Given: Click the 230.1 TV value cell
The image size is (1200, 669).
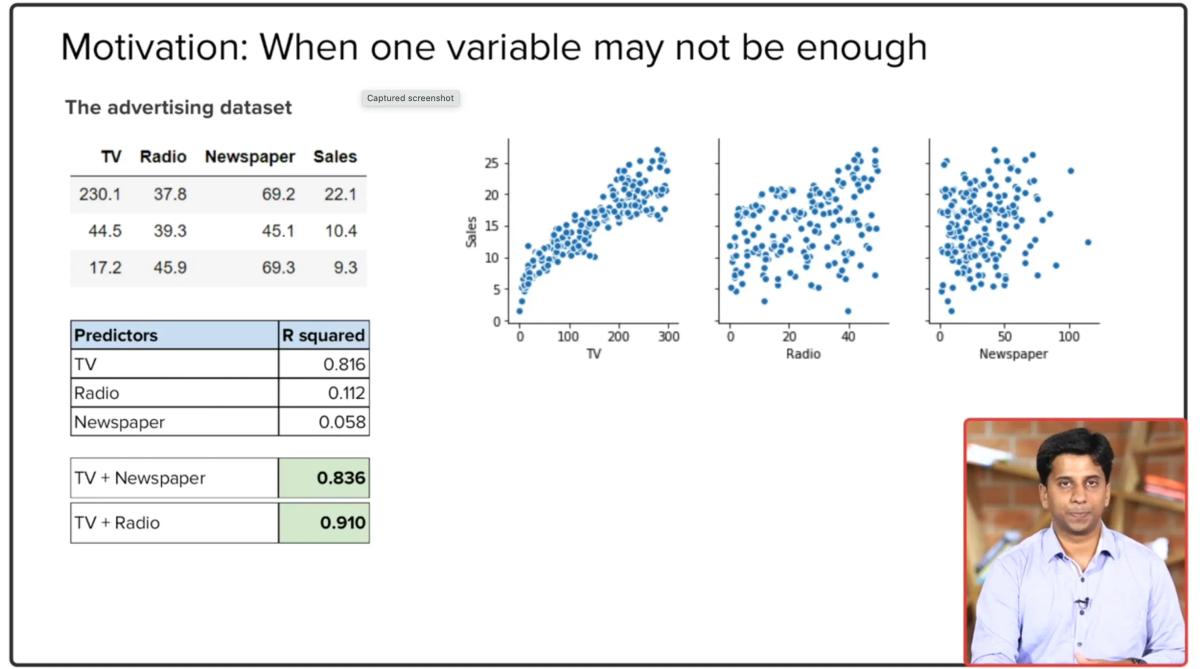Looking at the screenshot, I should [x=100, y=194].
